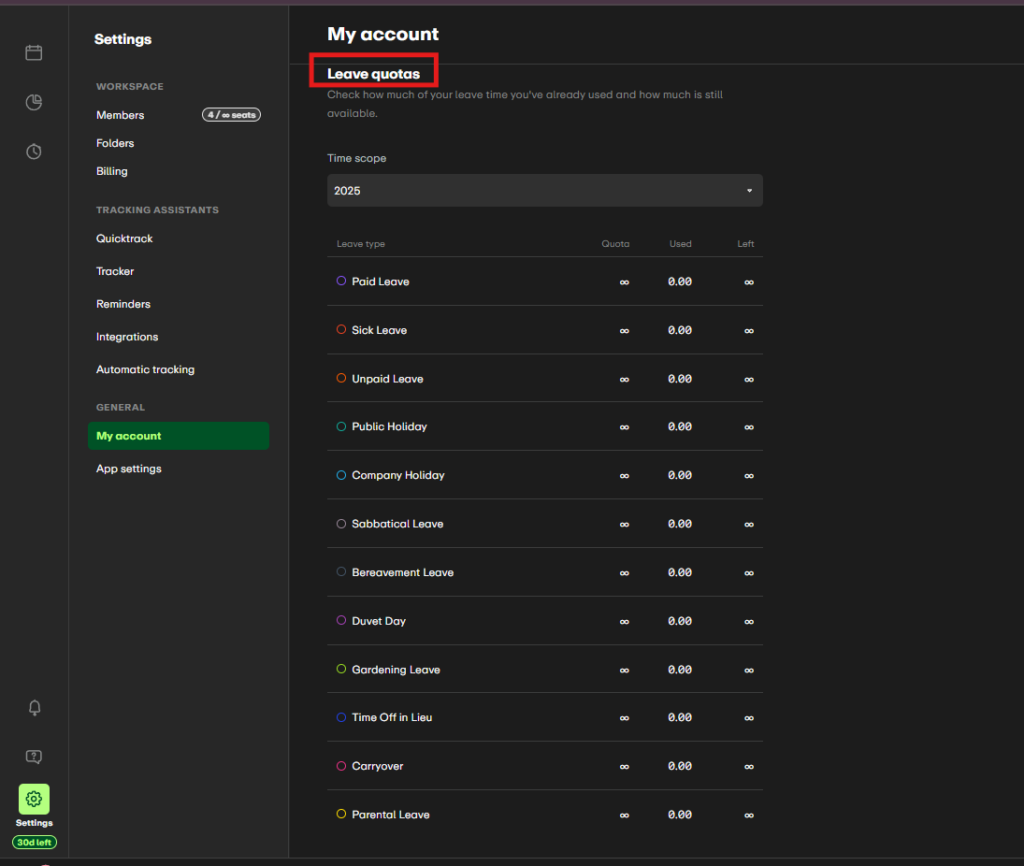Click the My account page heading
This screenshot has height=866, width=1024.
coord(383,34)
